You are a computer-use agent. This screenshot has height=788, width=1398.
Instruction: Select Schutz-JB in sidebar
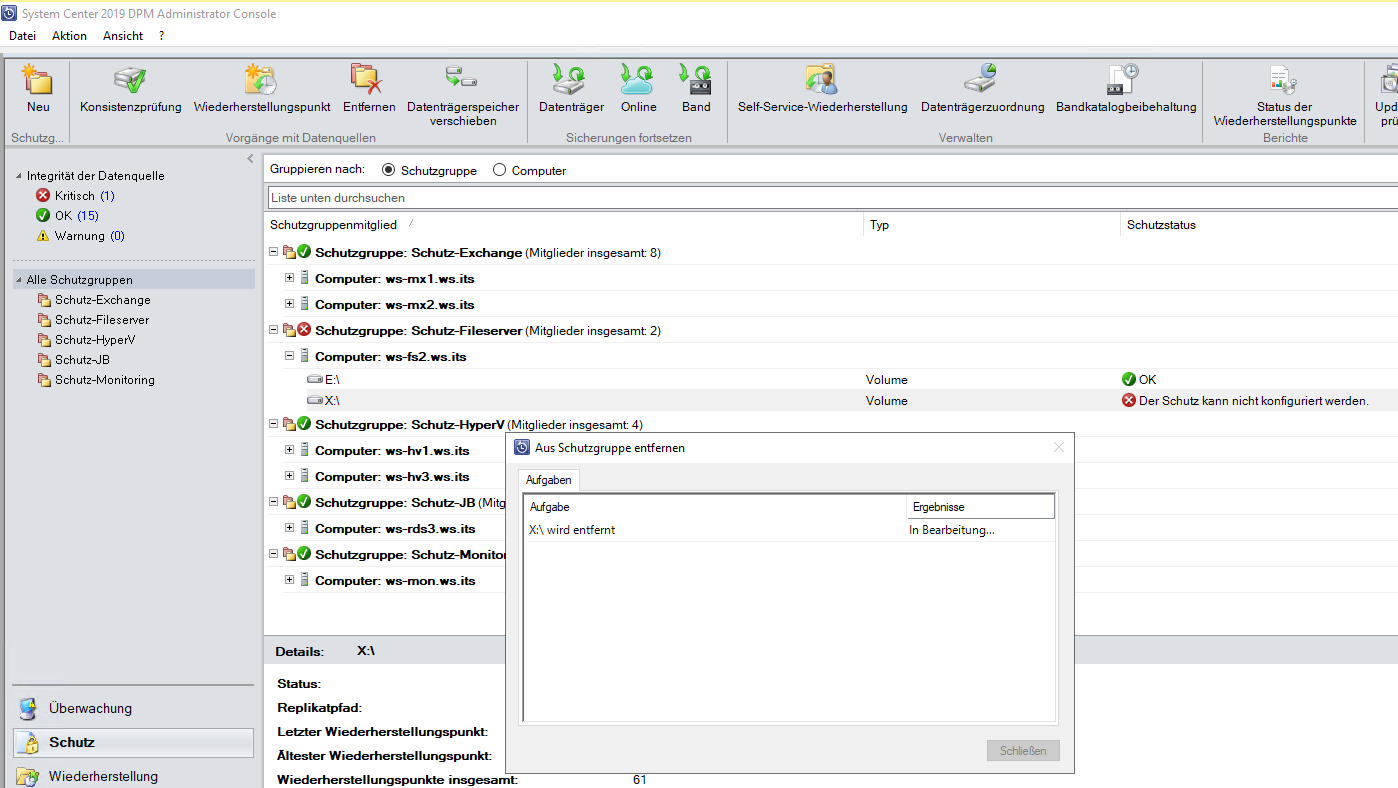[x=82, y=360]
